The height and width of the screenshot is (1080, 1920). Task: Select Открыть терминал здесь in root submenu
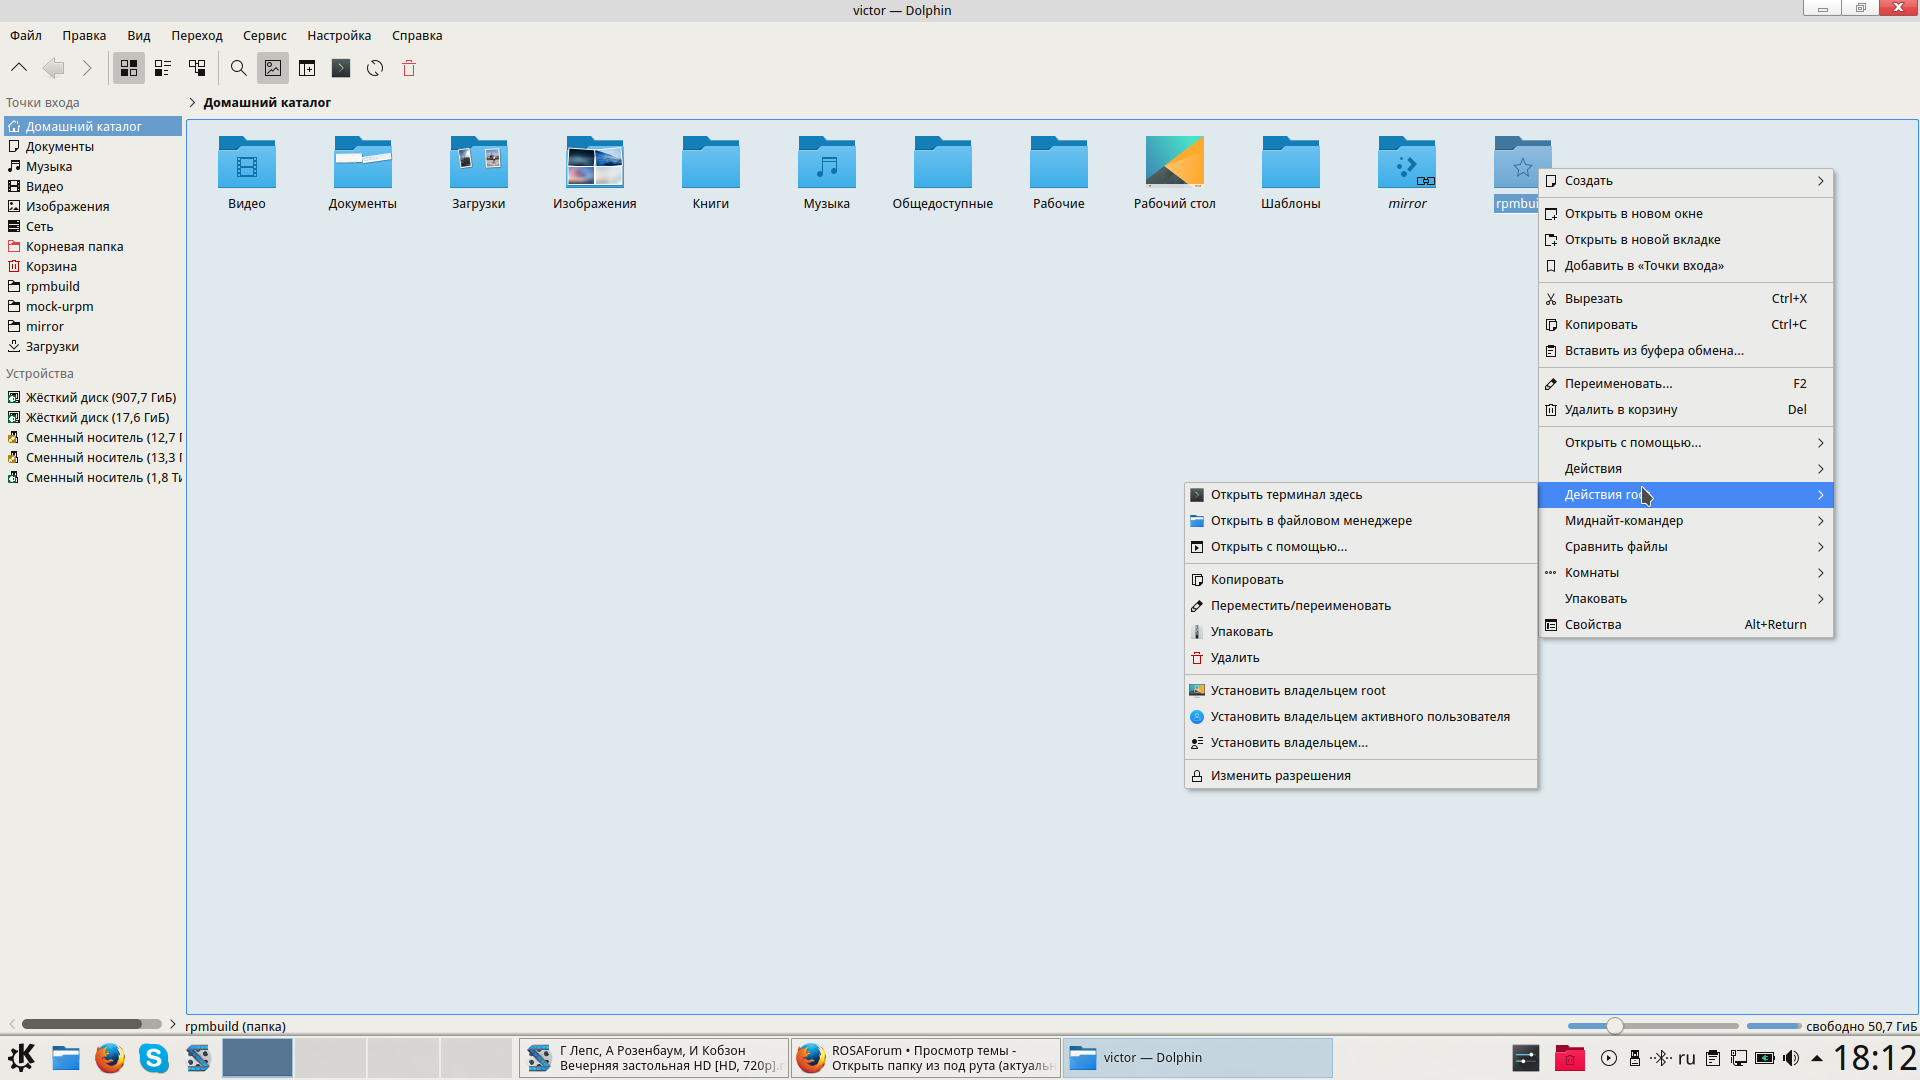(x=1286, y=495)
